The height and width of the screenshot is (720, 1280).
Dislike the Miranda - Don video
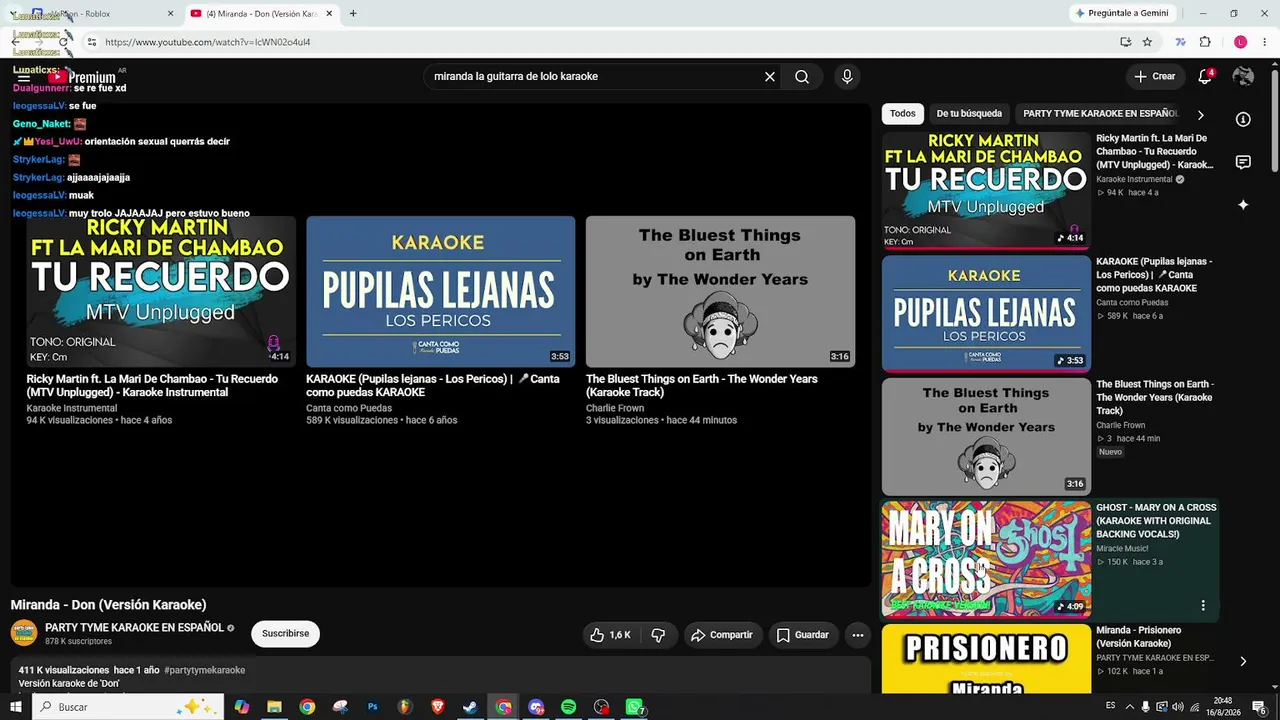(x=658, y=635)
